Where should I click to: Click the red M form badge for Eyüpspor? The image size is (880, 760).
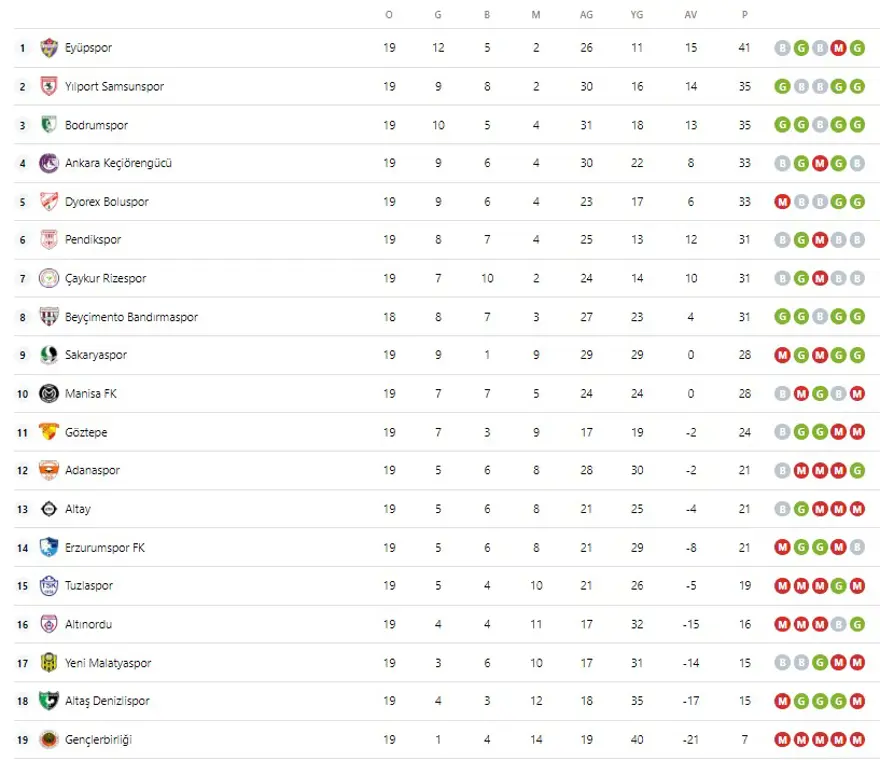pos(838,48)
